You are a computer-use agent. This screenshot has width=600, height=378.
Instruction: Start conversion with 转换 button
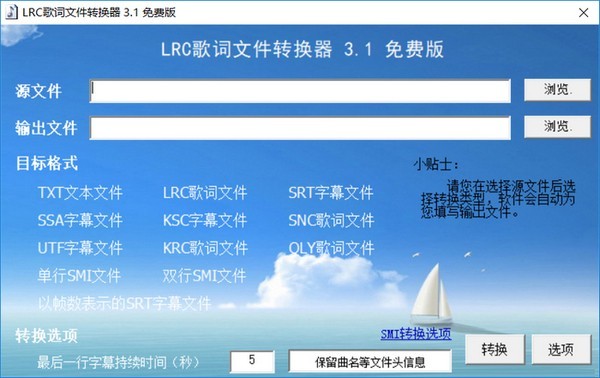(x=494, y=349)
